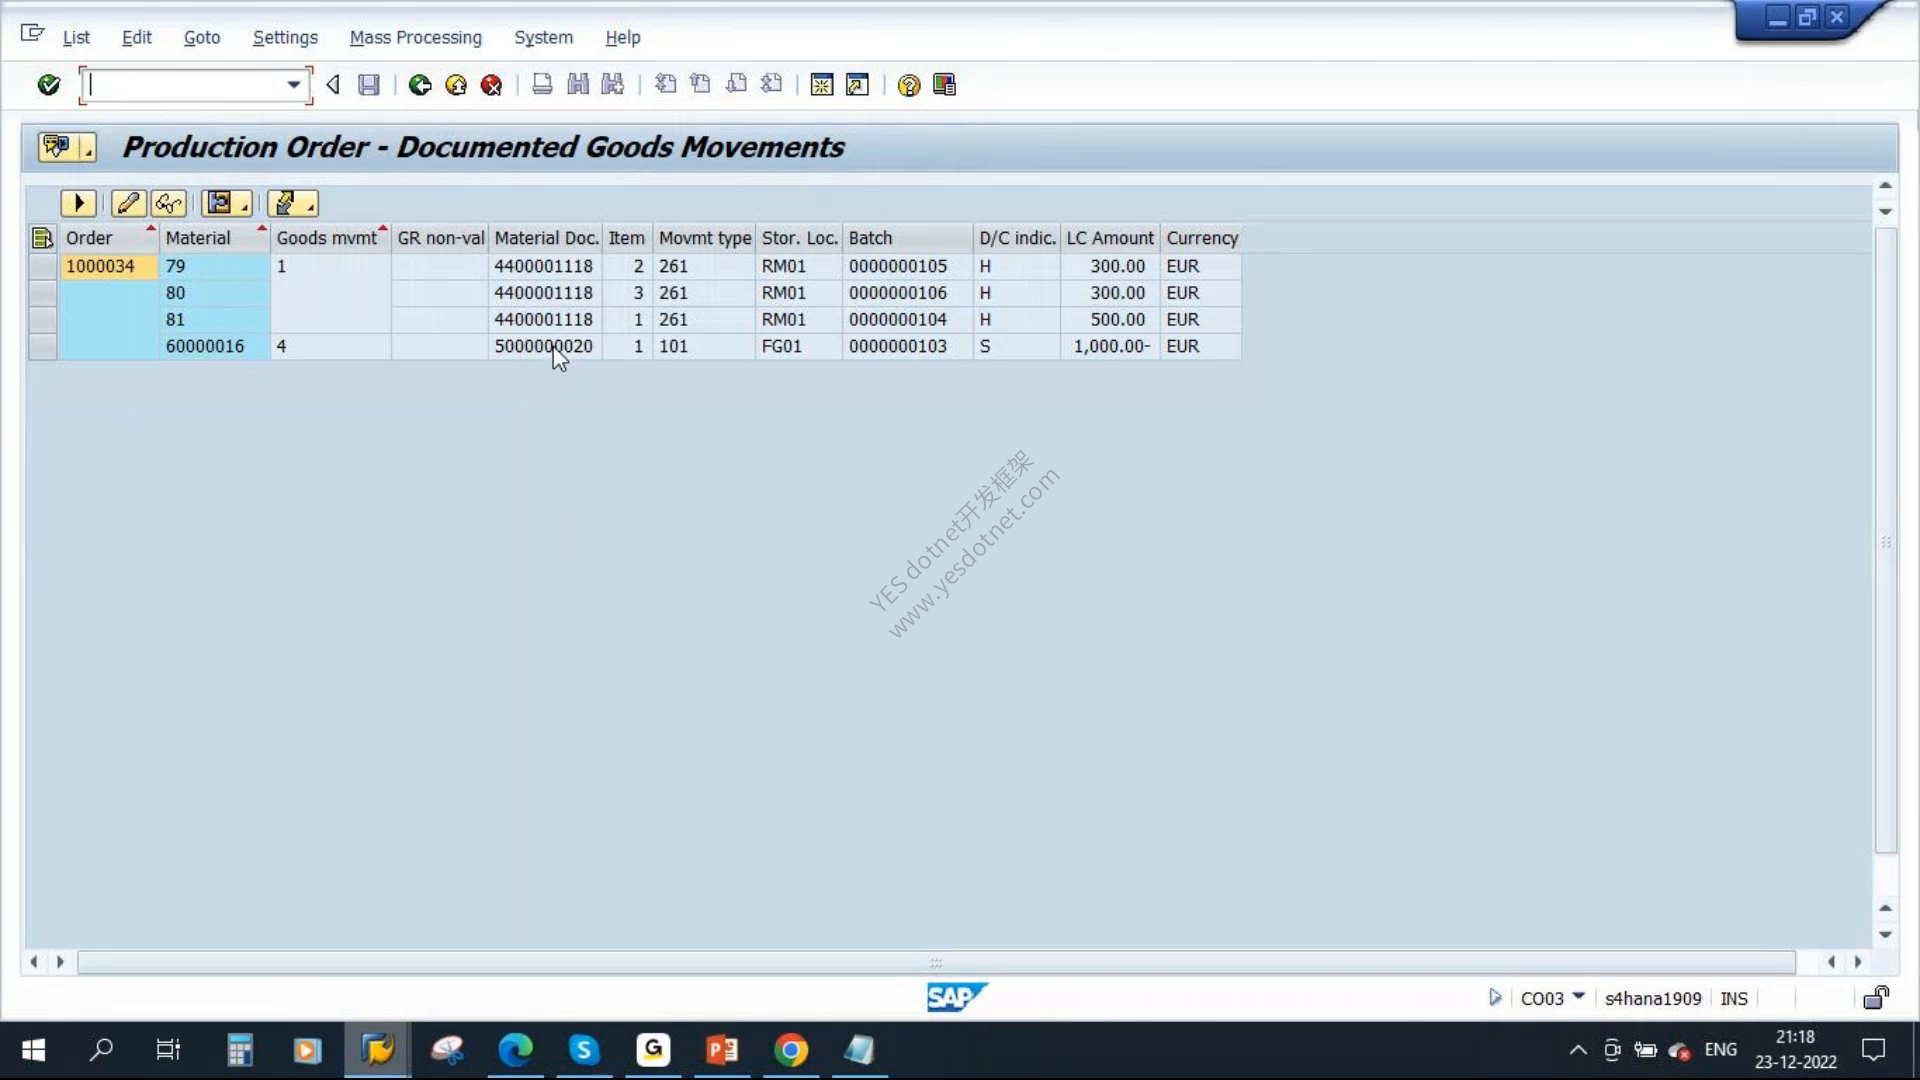Click the Save diskette icon
1920x1080 pixels.
point(369,85)
